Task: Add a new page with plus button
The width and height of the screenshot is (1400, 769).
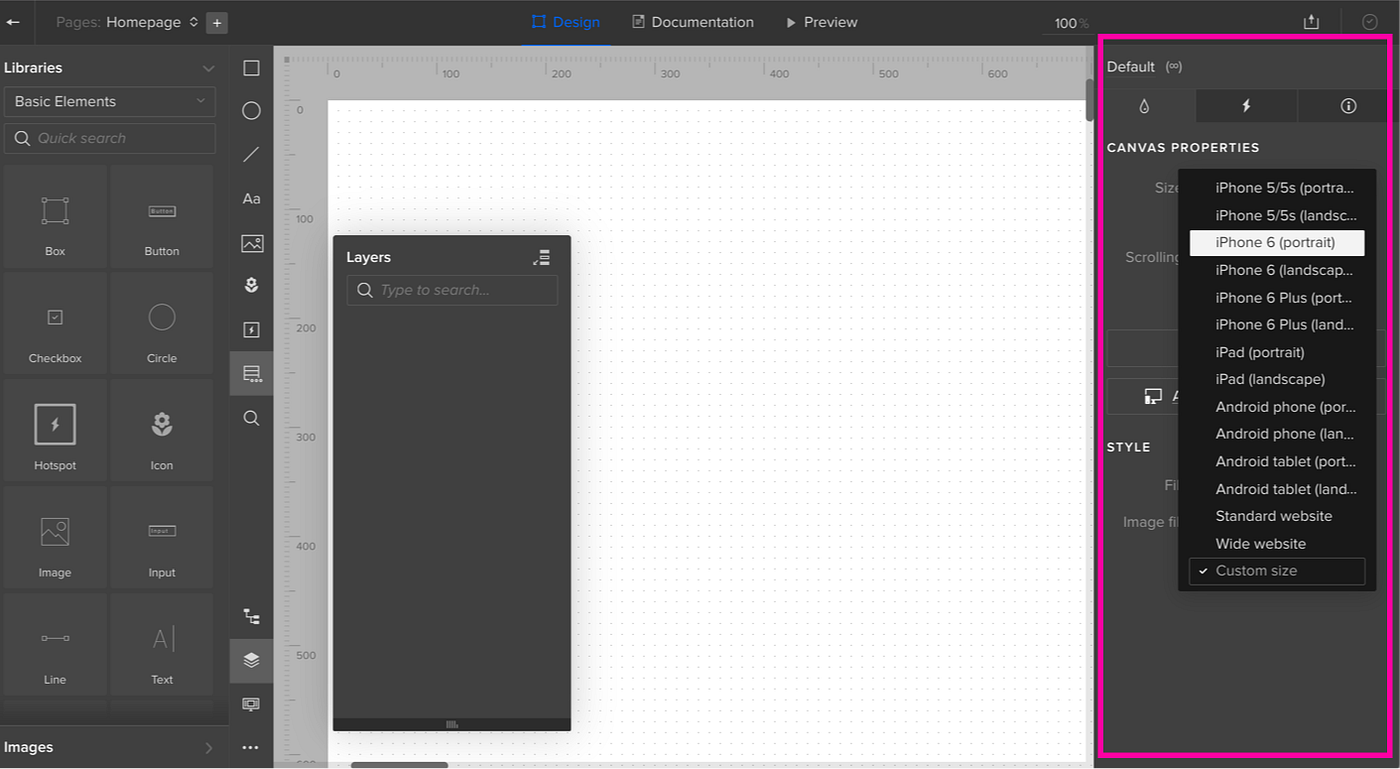Action: (217, 22)
